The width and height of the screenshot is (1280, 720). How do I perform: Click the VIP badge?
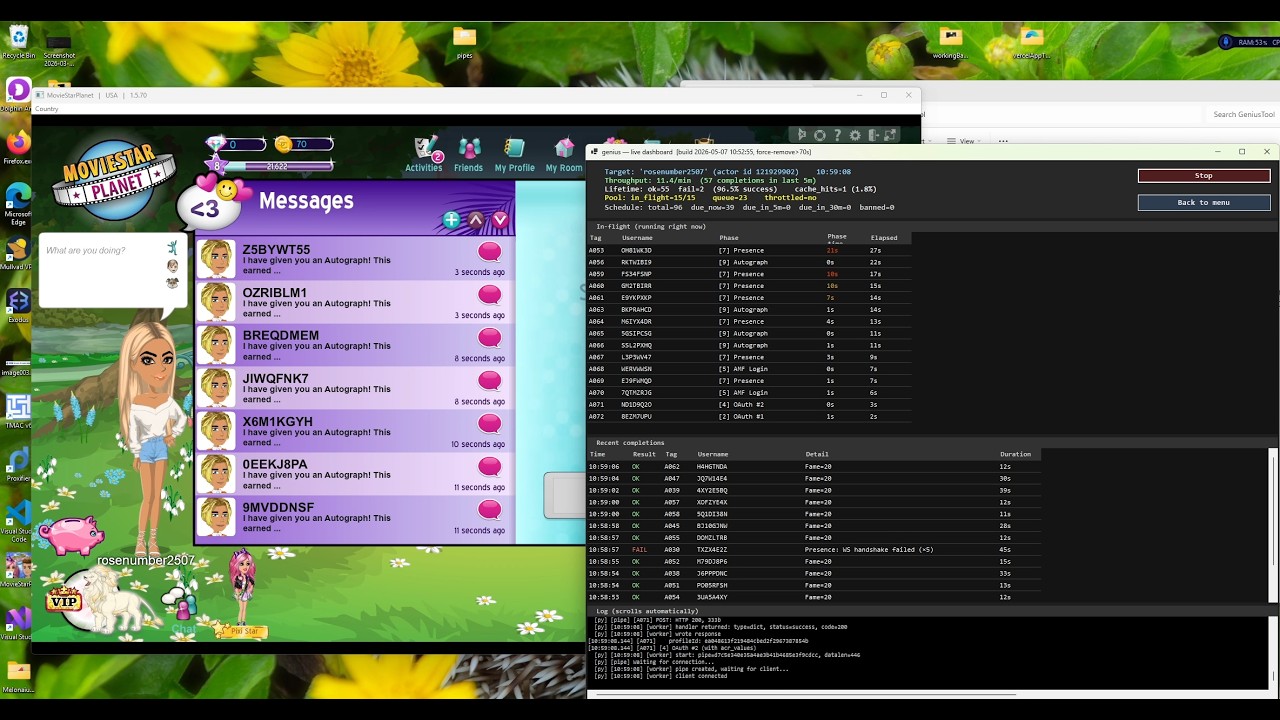pos(64,599)
